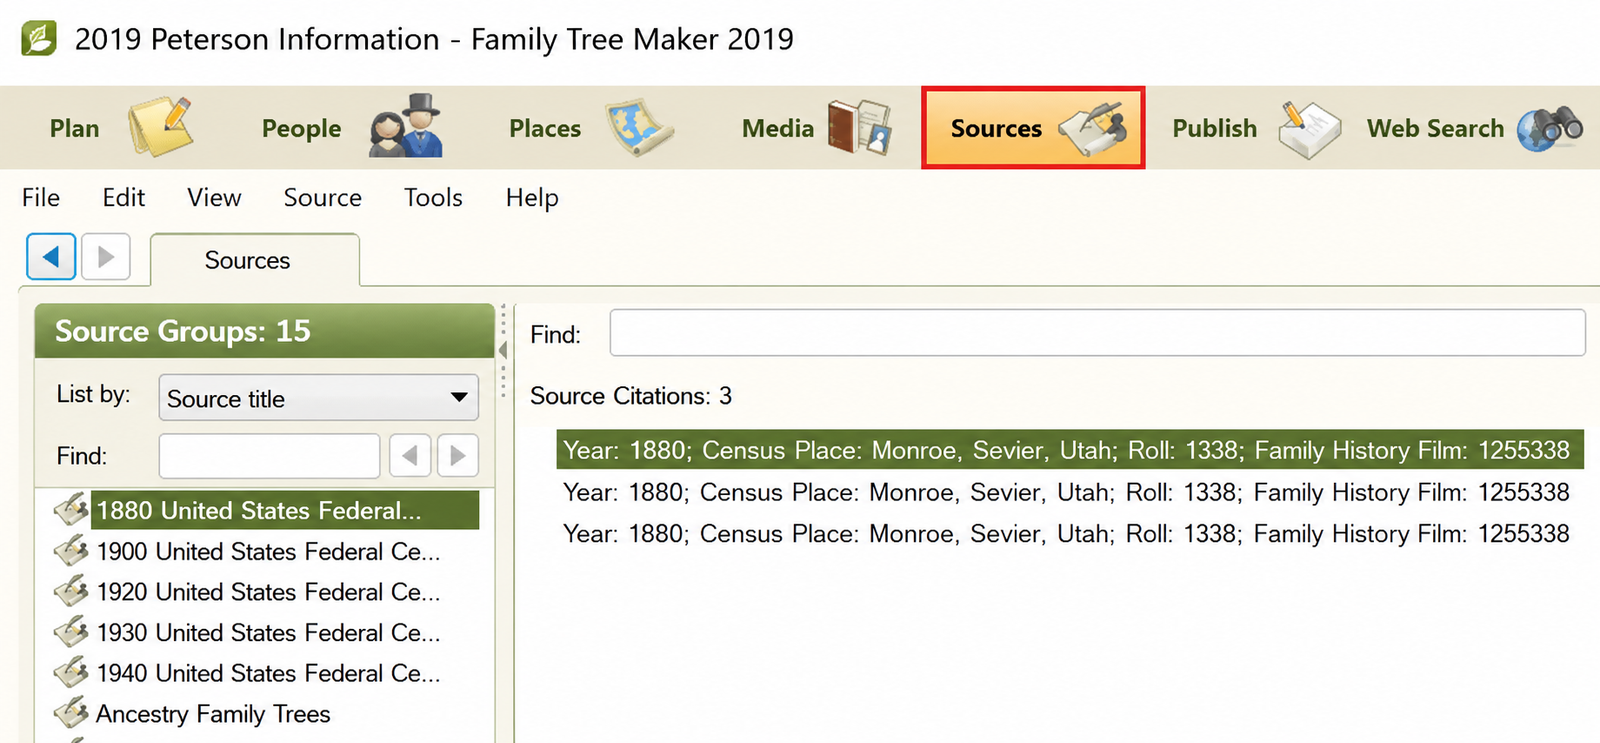Go forward with the gray right arrow
Image resolution: width=1600 pixels, height=743 pixels.
[105, 257]
